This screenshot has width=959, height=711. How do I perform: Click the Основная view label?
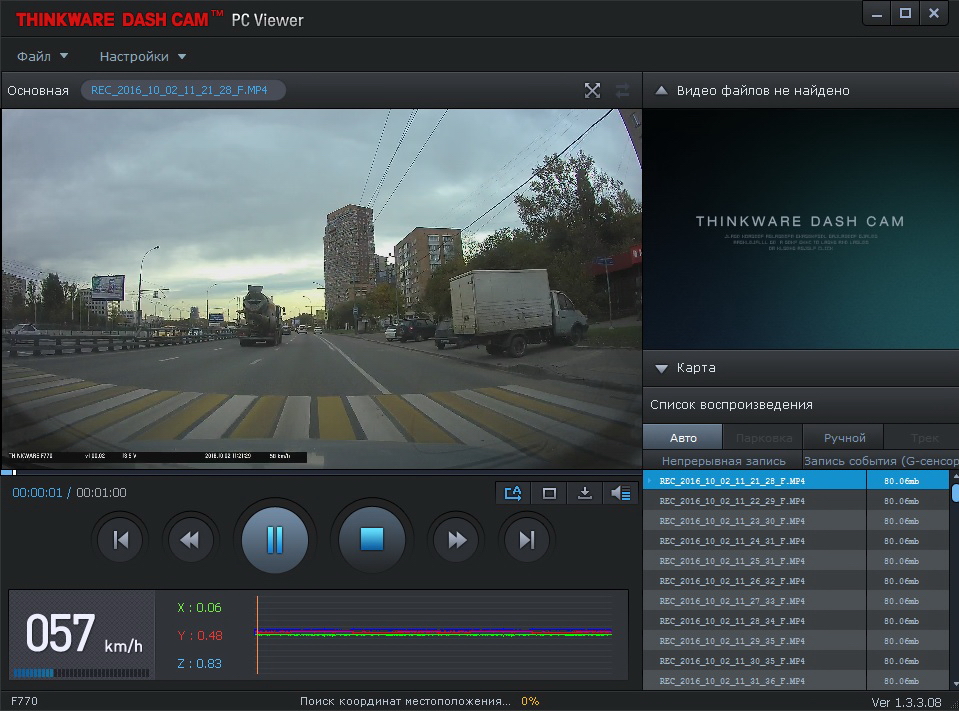[x=38, y=90]
